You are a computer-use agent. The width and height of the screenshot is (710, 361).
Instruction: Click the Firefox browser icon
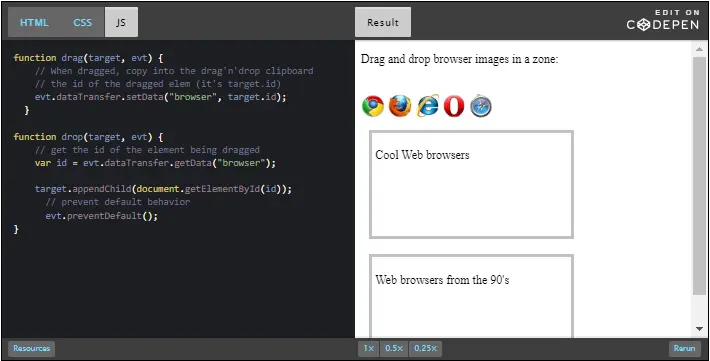point(400,106)
